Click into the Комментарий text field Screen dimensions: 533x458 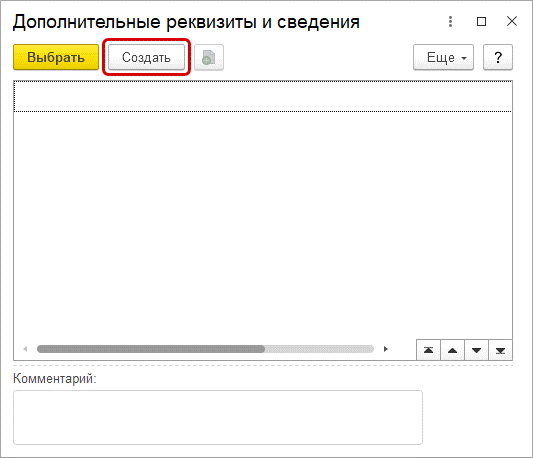(218, 417)
